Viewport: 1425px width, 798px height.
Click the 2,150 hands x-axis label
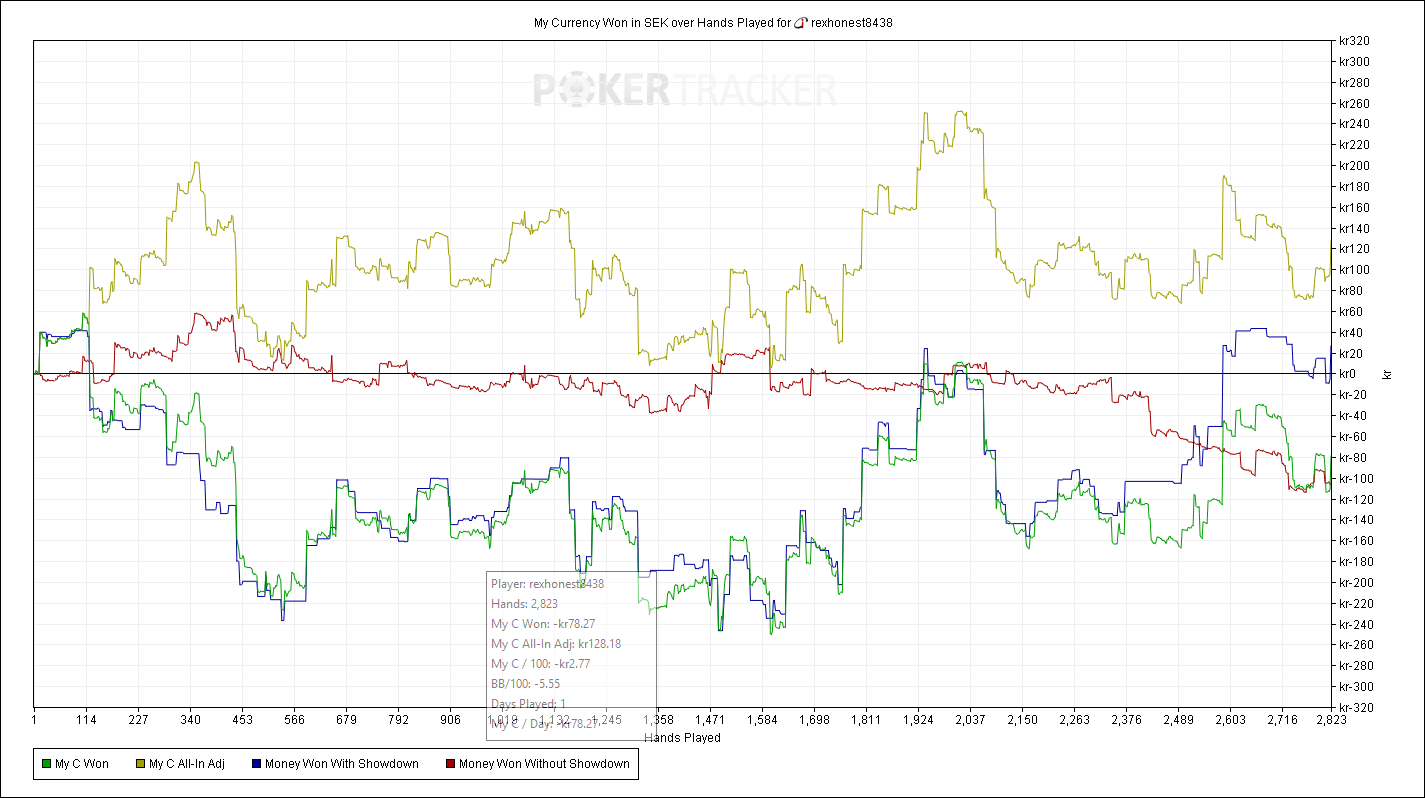pos(1022,719)
